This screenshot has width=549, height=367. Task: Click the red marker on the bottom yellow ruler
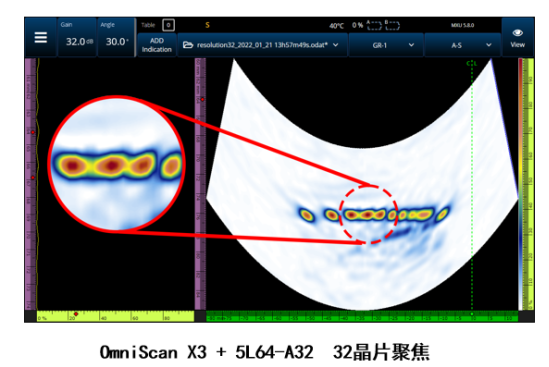(76, 314)
